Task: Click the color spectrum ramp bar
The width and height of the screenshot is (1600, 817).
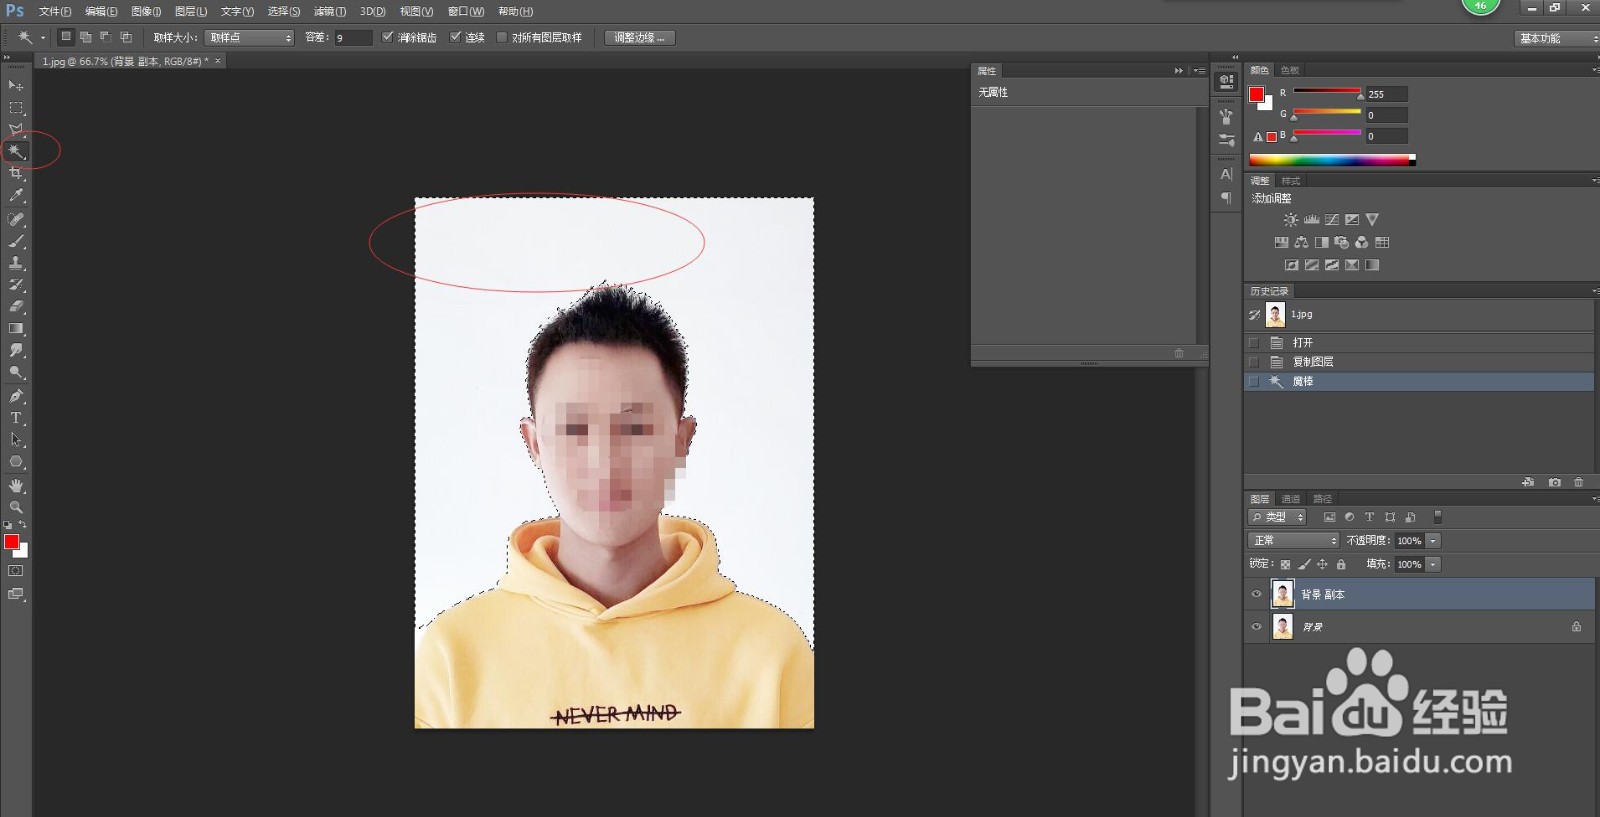Action: 1332,159
